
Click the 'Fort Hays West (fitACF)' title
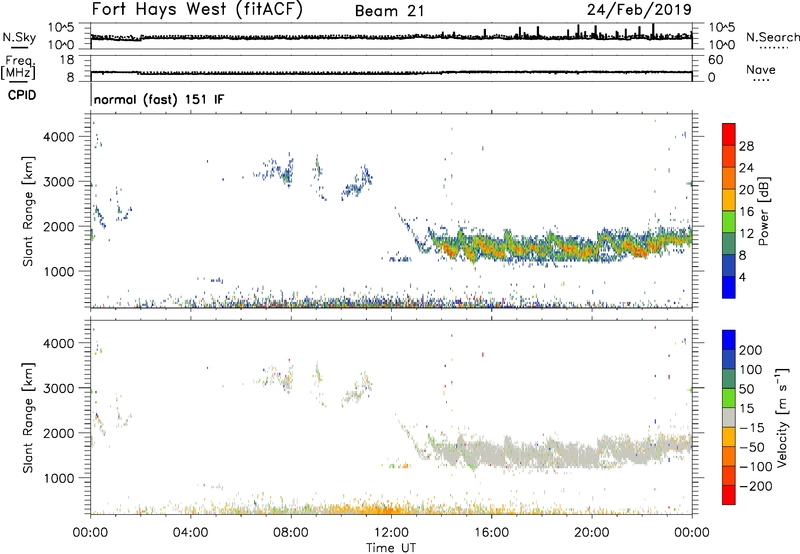[x=197, y=10]
